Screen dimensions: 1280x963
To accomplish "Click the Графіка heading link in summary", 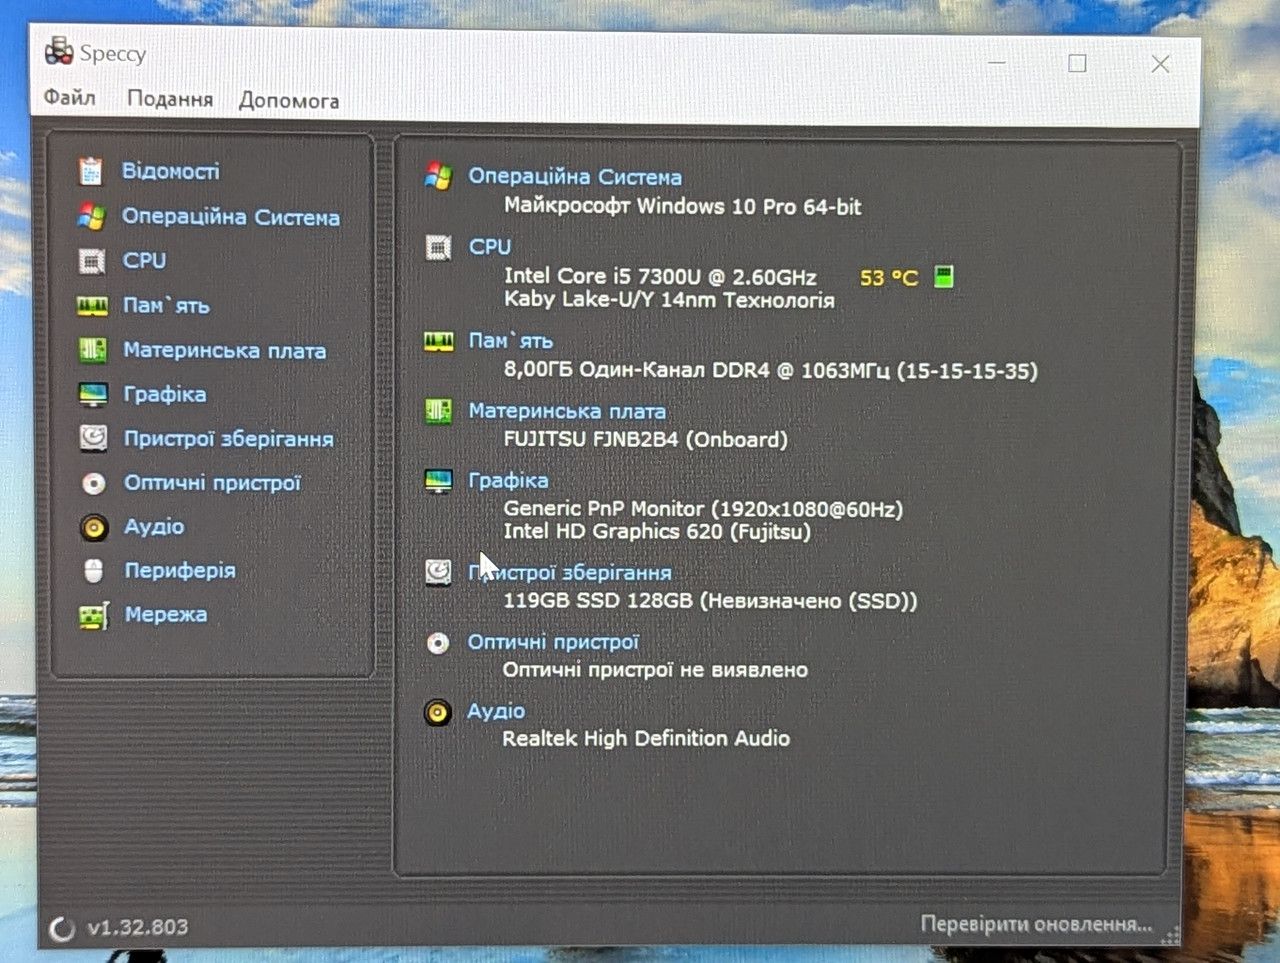I will point(508,481).
